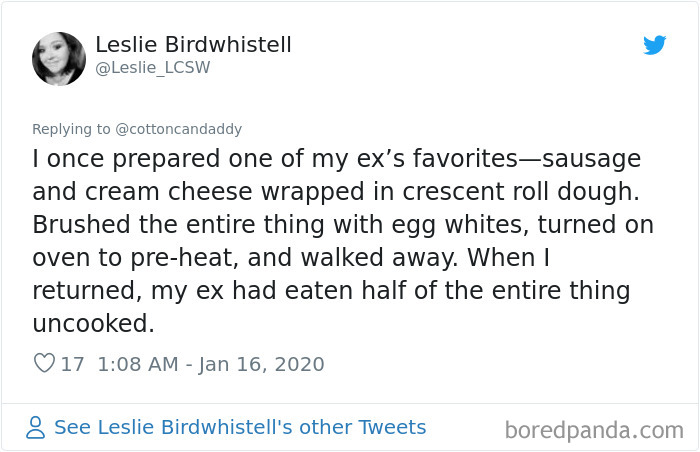This screenshot has width=700, height=452.
Task: Click the like count of 17
Action: point(72,364)
